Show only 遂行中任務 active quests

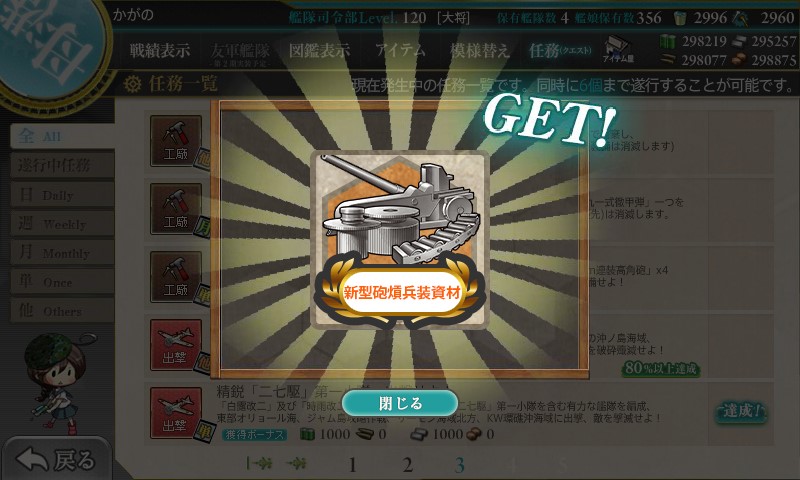point(62,165)
